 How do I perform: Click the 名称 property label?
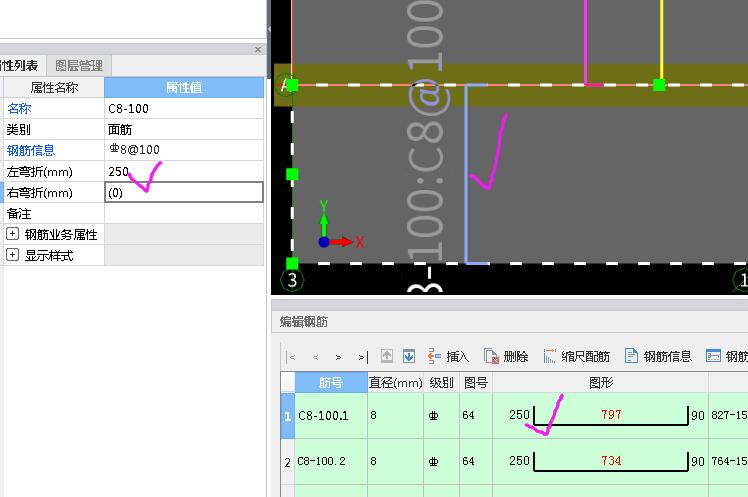pyautogui.click(x=20, y=108)
